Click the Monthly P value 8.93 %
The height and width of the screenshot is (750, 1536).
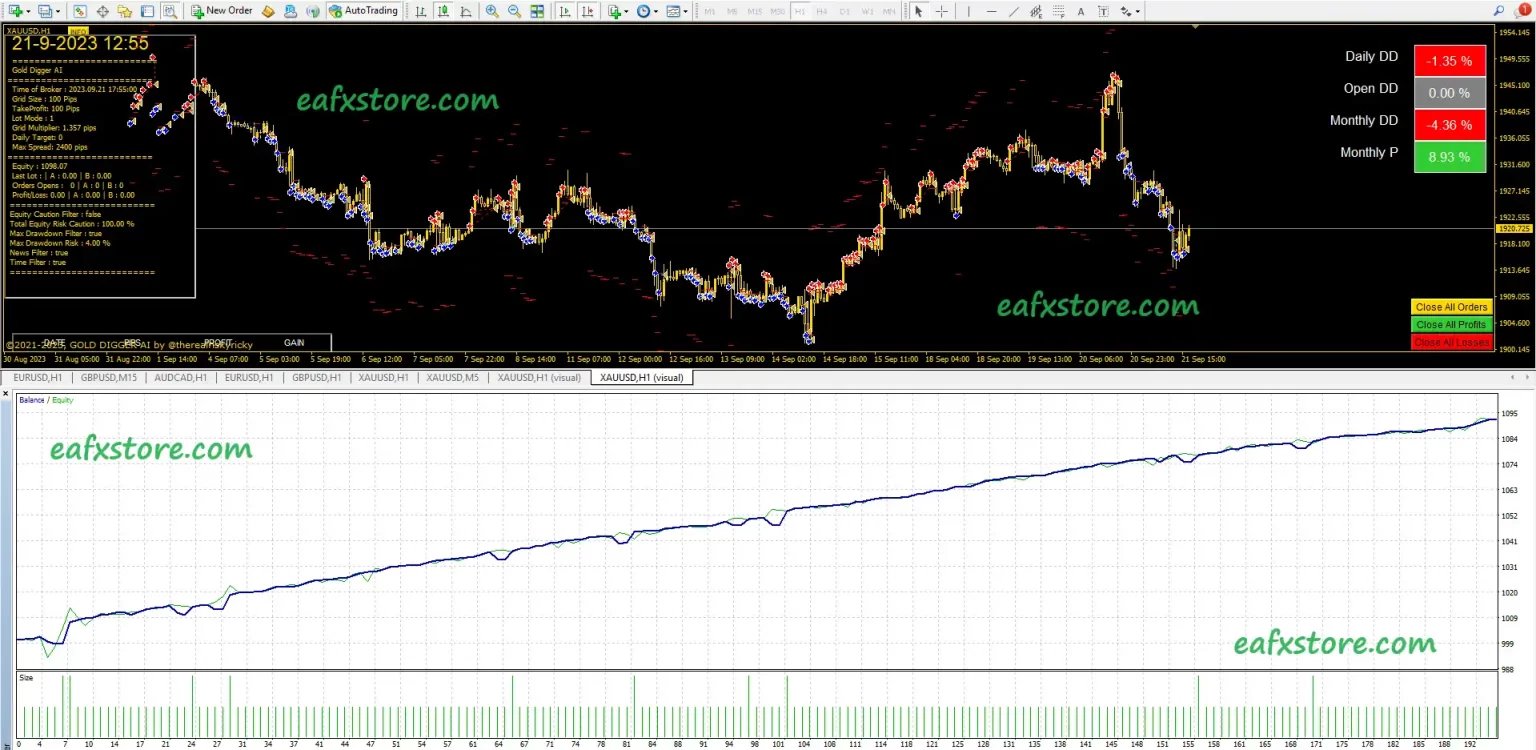(1449, 157)
